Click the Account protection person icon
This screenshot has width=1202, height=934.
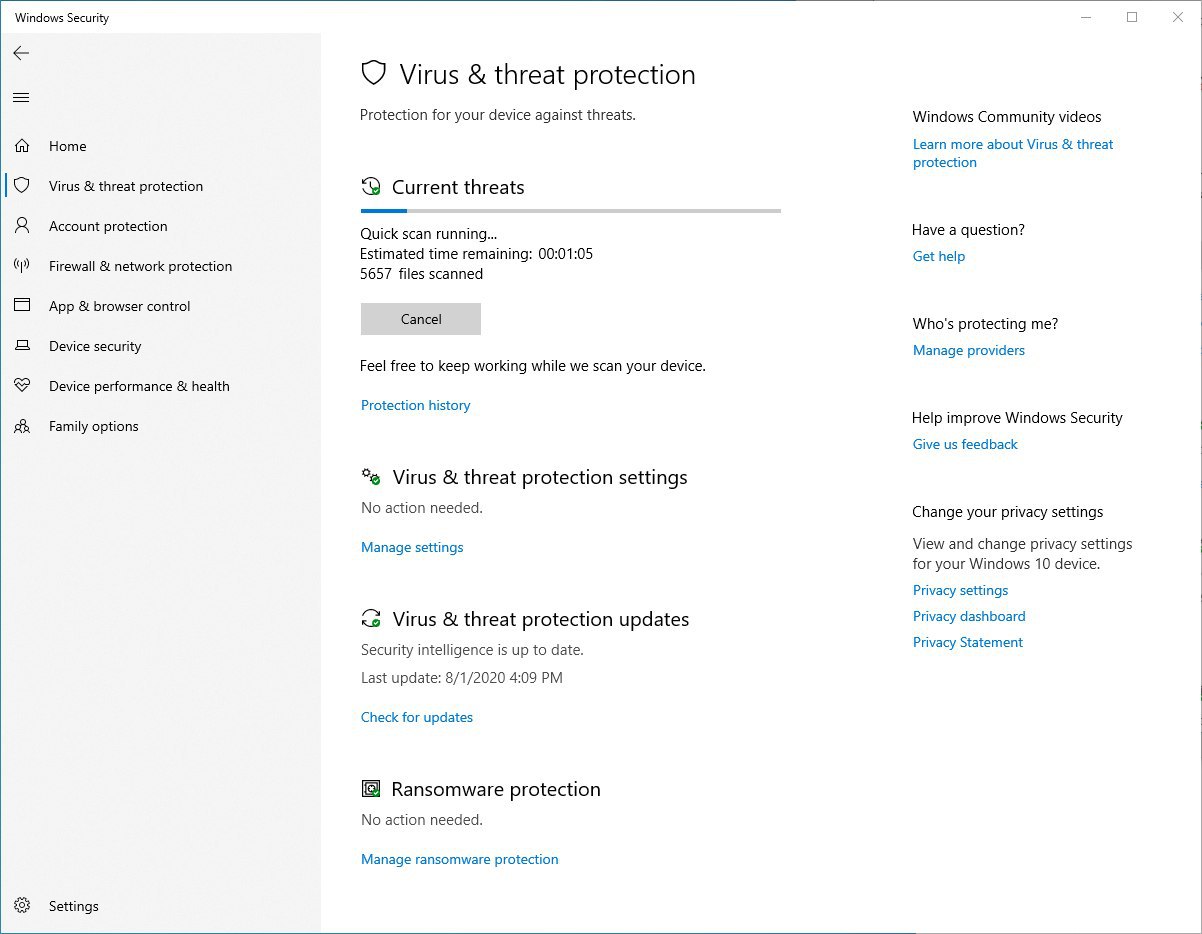click(x=22, y=226)
